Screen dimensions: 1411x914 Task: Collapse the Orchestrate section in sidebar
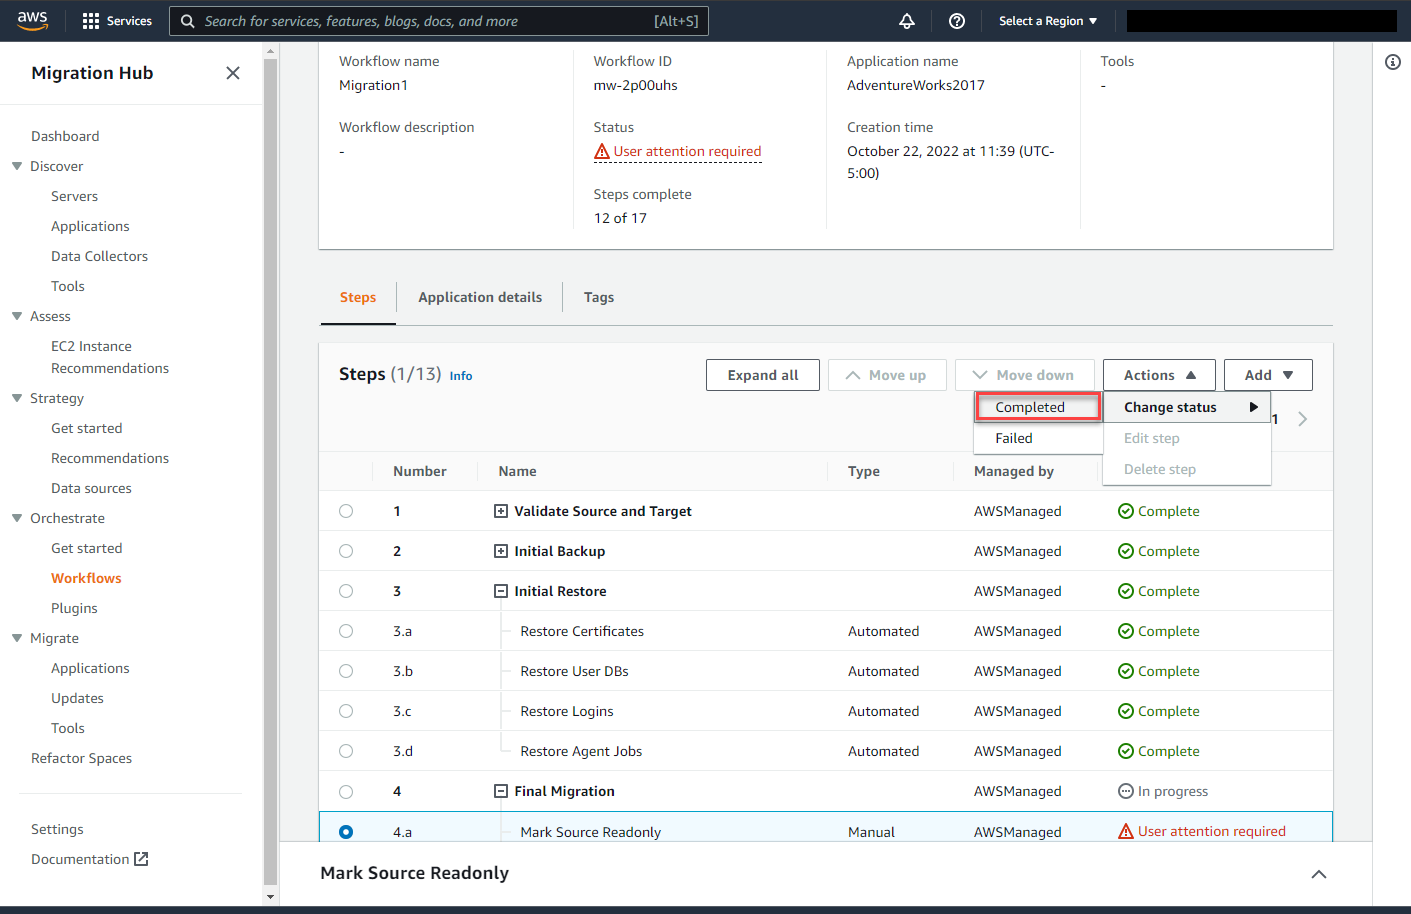click(17, 518)
